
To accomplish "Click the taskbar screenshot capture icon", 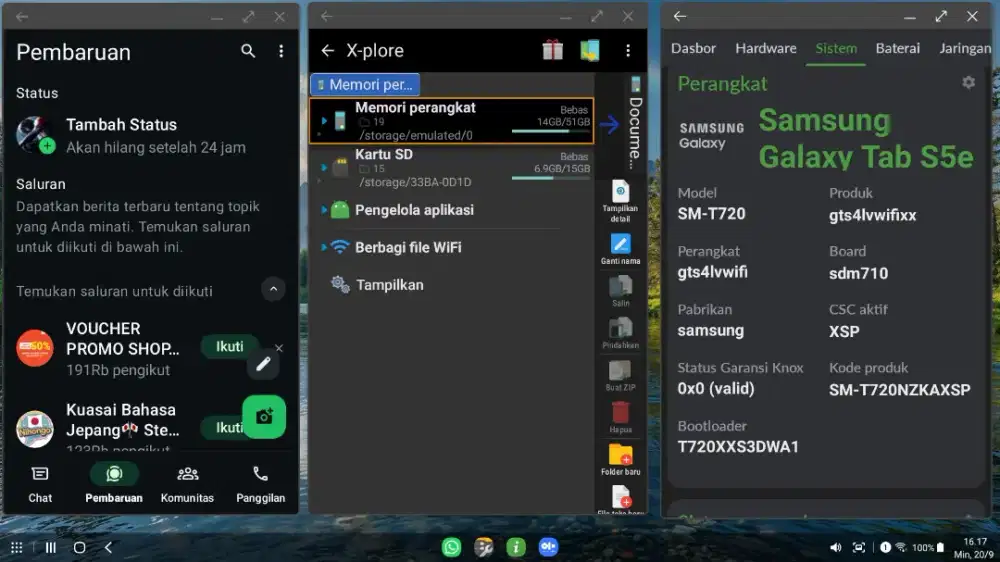I will pyautogui.click(x=859, y=547).
